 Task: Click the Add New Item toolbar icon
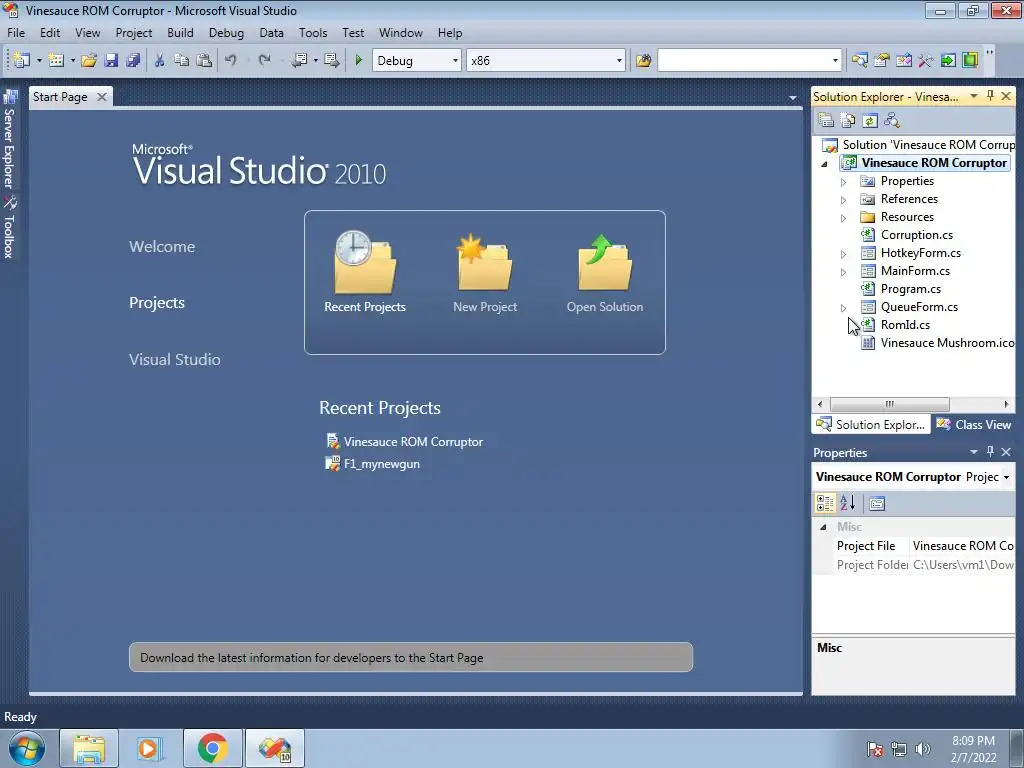pyautogui.click(x=56, y=60)
